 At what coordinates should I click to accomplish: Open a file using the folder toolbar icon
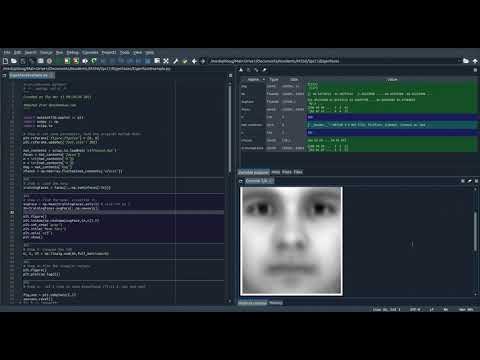click(14, 61)
